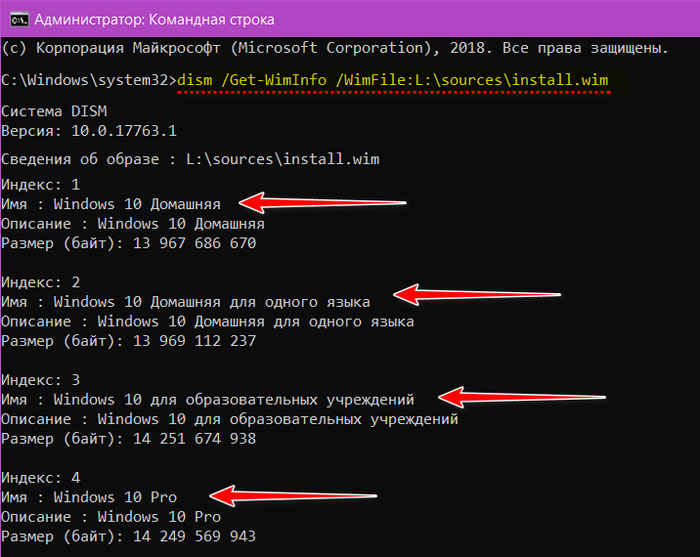Click 'Описание : Windows 10 Домашняя для одного языка'

pos(208,322)
